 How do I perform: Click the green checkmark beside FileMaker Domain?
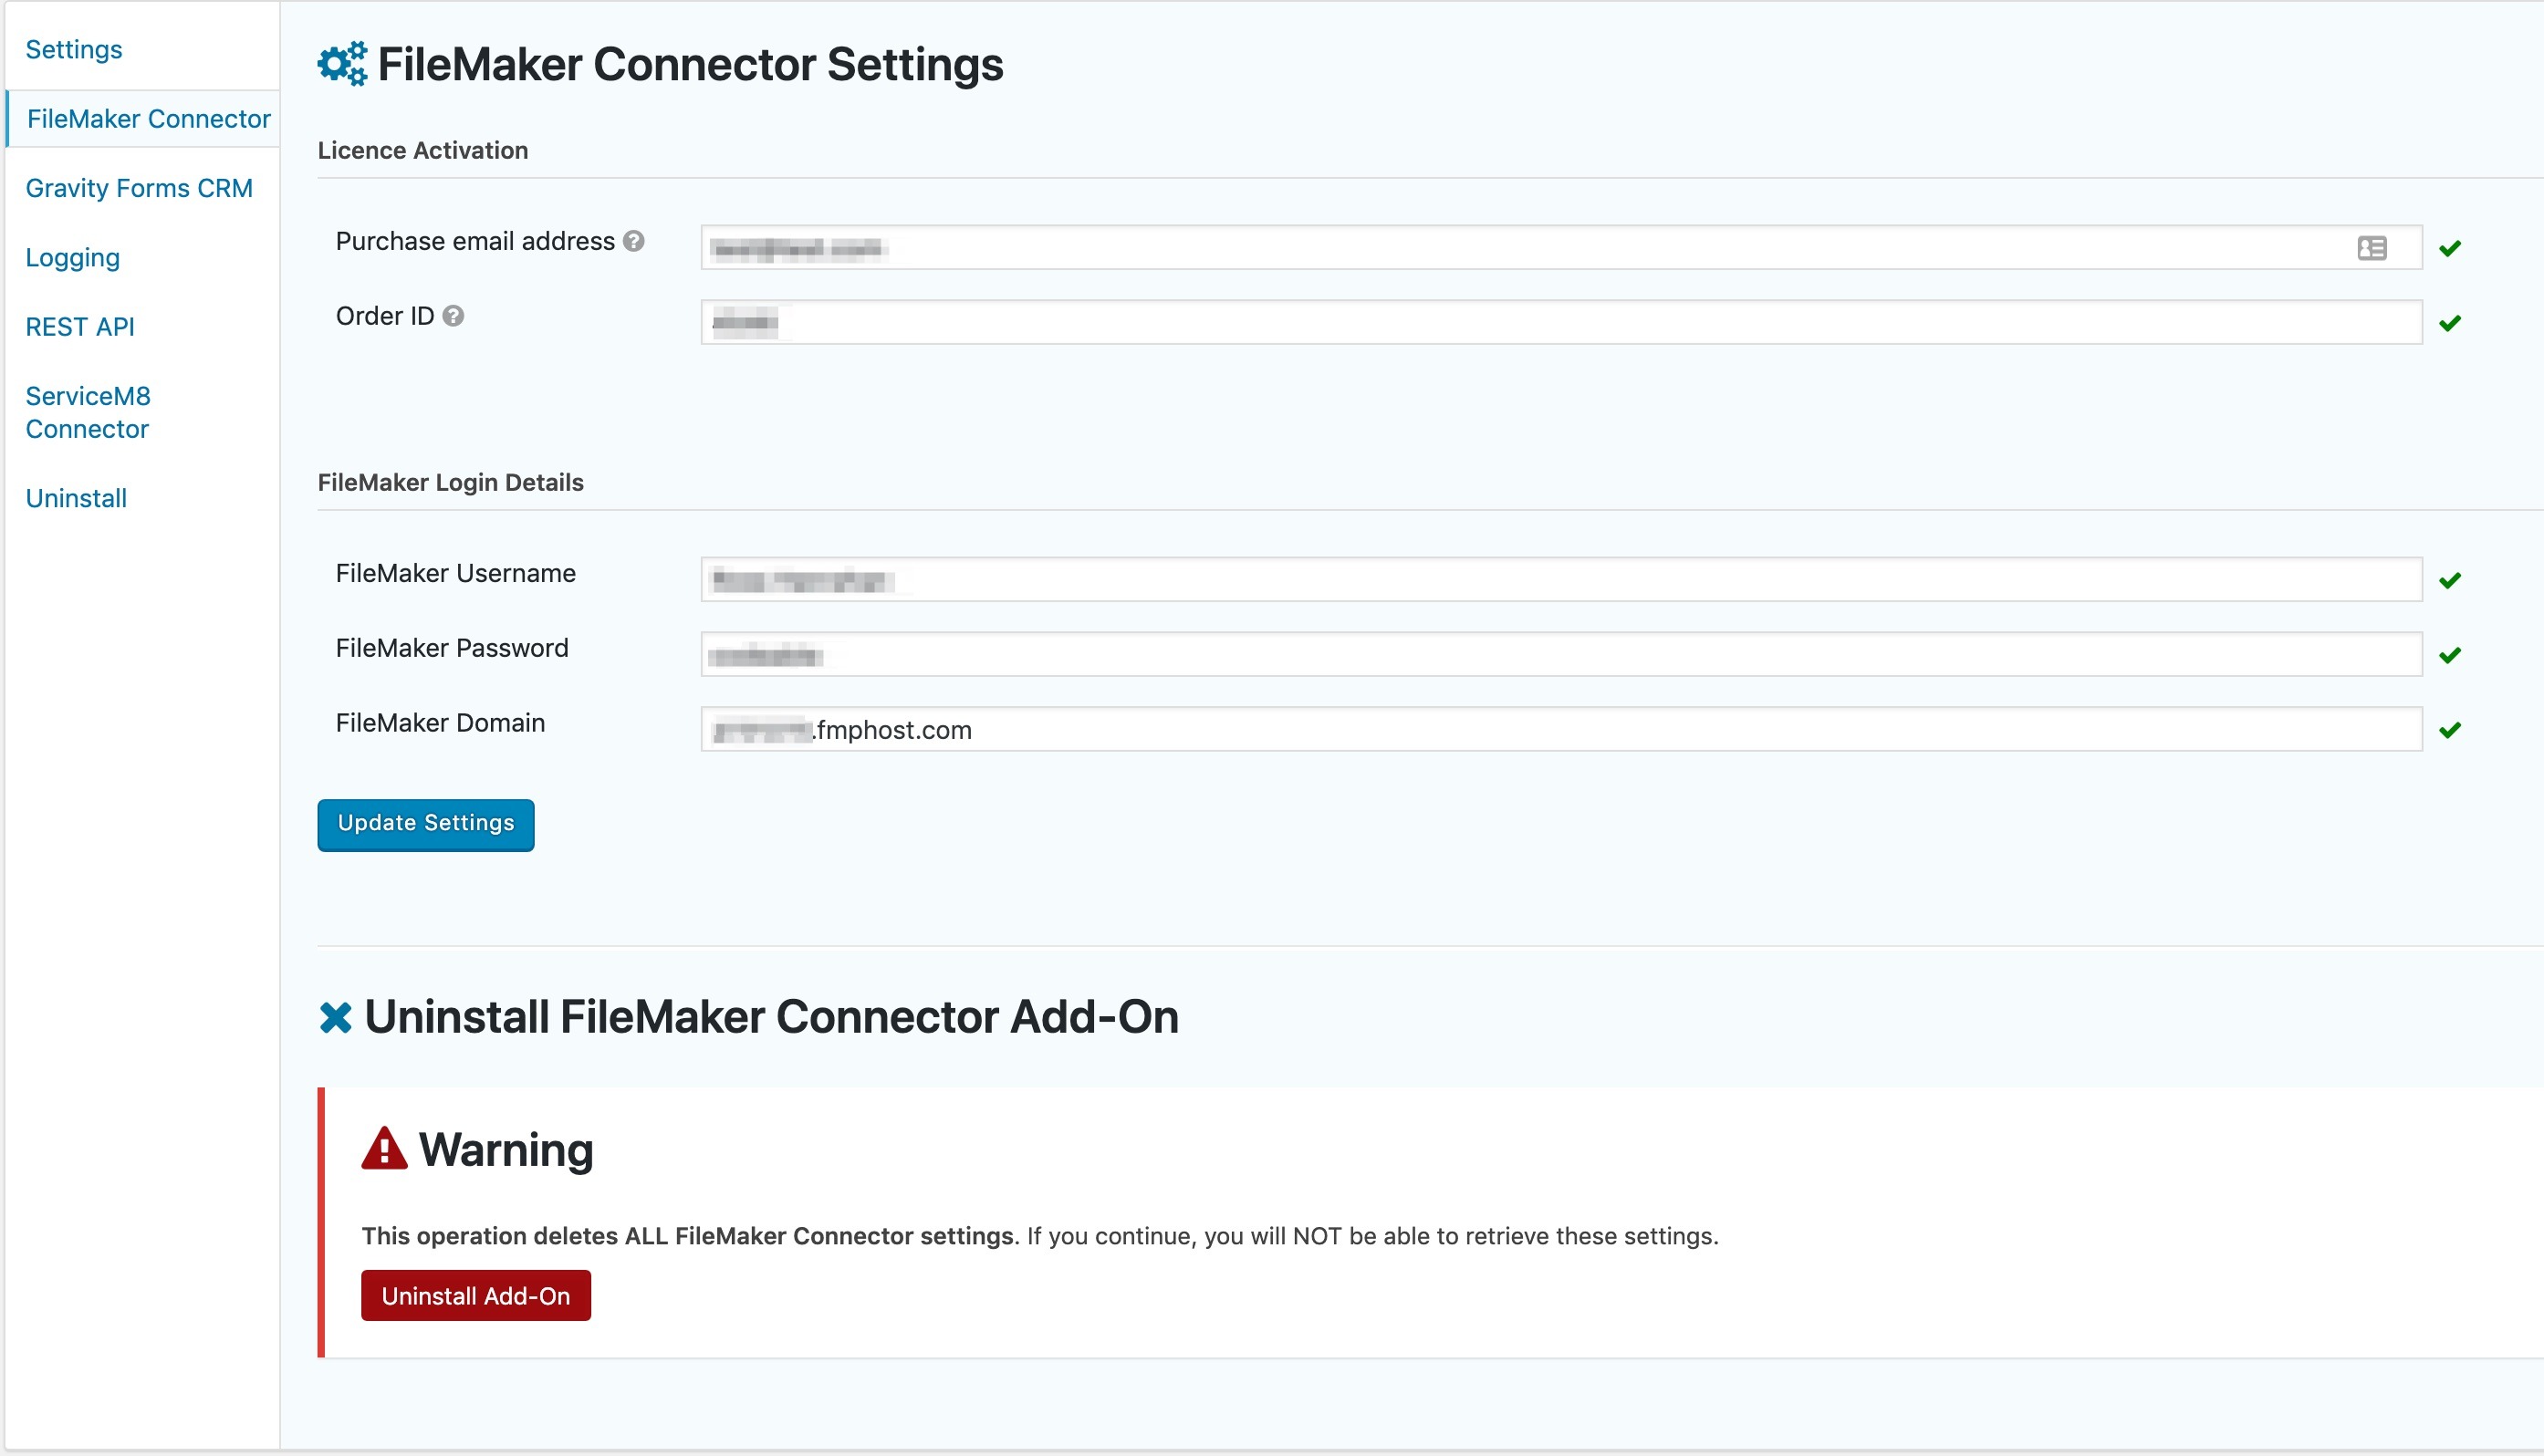pos(2450,730)
